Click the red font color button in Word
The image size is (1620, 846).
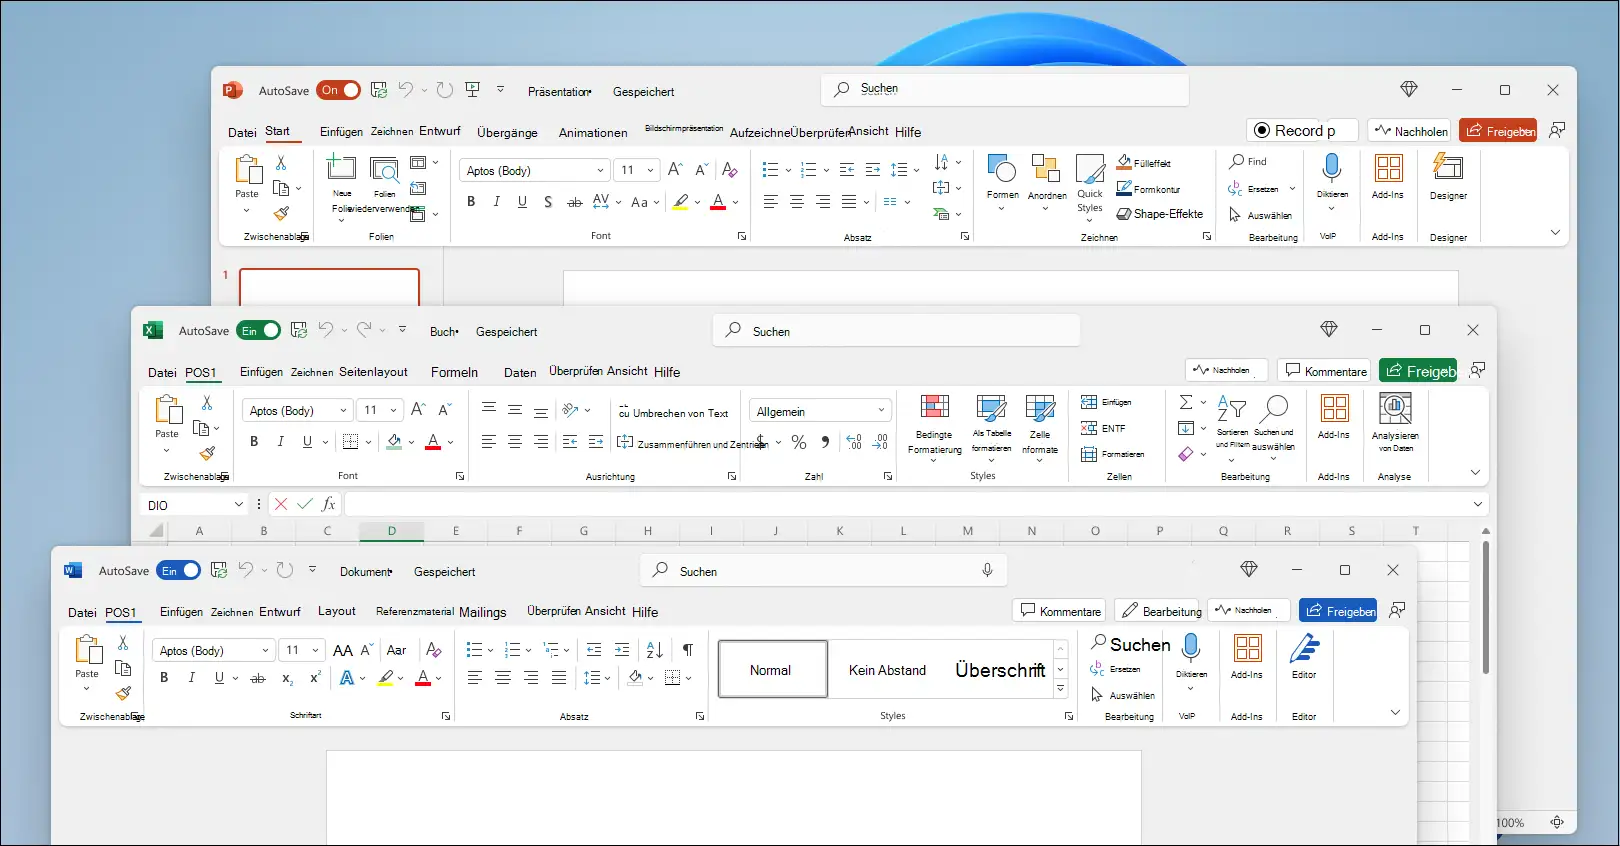pyautogui.click(x=423, y=678)
